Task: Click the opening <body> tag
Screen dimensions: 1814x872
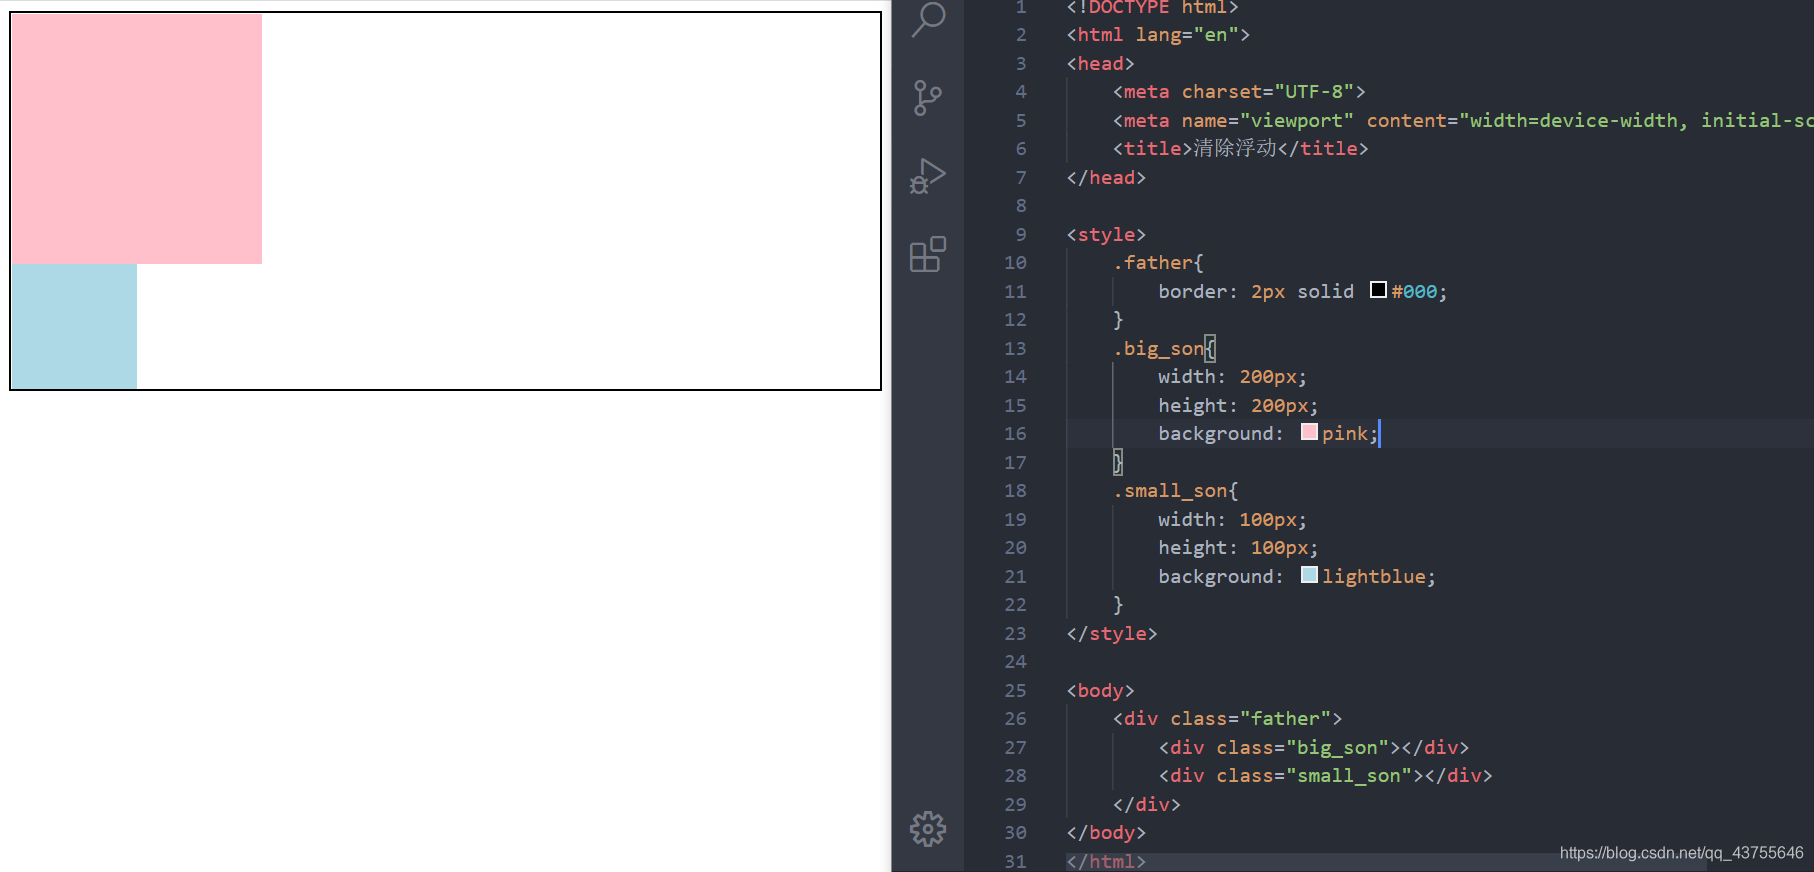Action: click(1100, 690)
